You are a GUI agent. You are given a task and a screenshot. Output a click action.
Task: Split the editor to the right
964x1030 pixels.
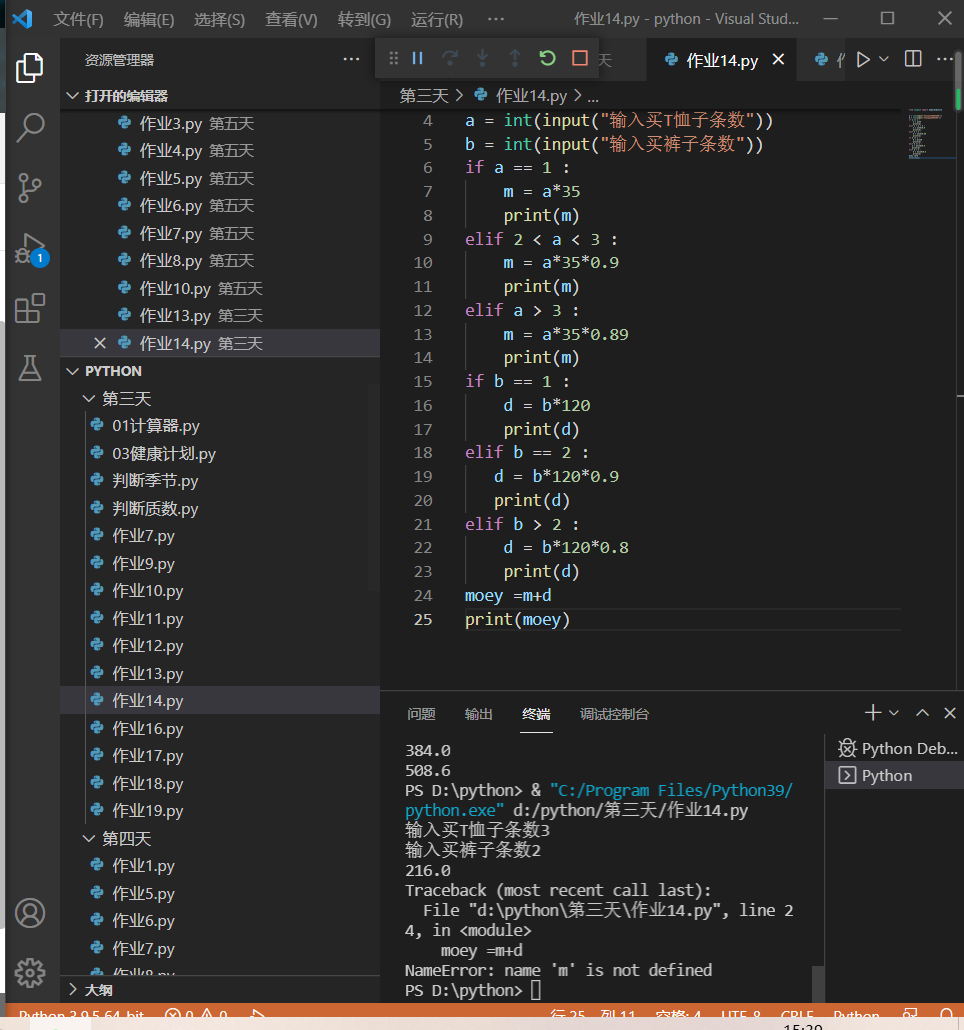[x=913, y=59]
